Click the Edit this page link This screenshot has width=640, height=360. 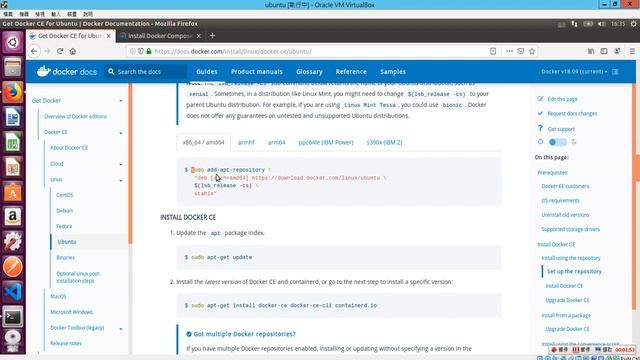pos(562,99)
